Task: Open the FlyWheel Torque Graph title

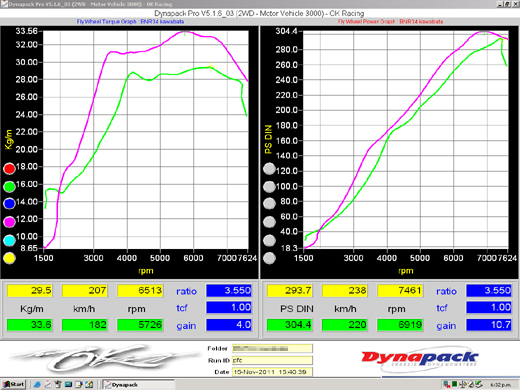Action: (130, 22)
